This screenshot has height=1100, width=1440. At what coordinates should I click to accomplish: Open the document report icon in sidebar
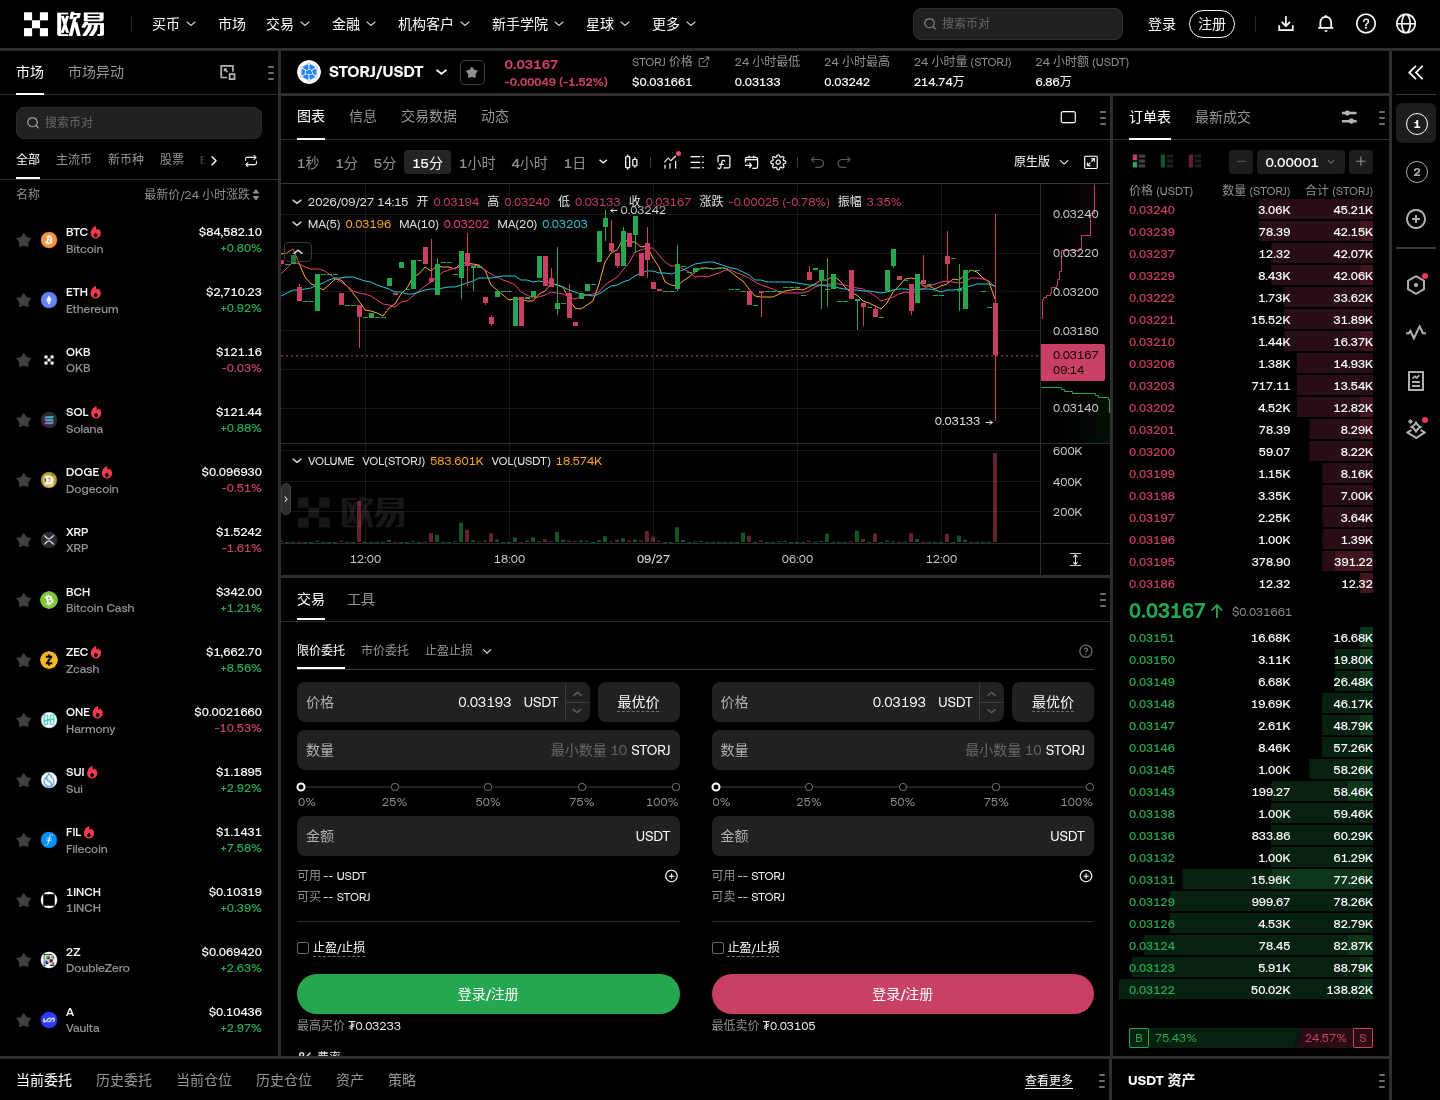point(1416,381)
